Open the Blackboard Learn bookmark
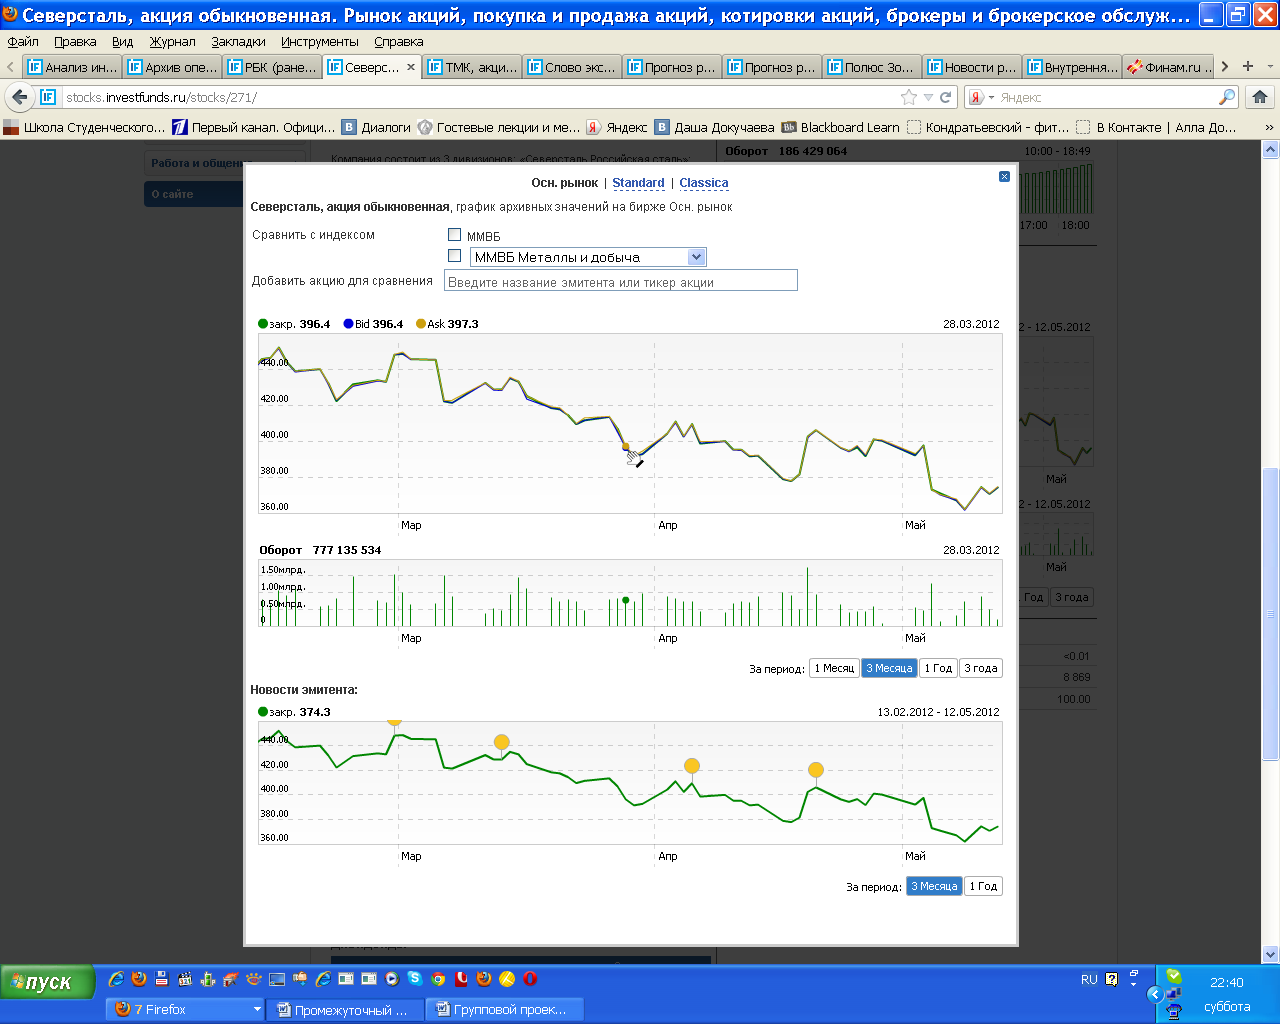 (x=841, y=127)
